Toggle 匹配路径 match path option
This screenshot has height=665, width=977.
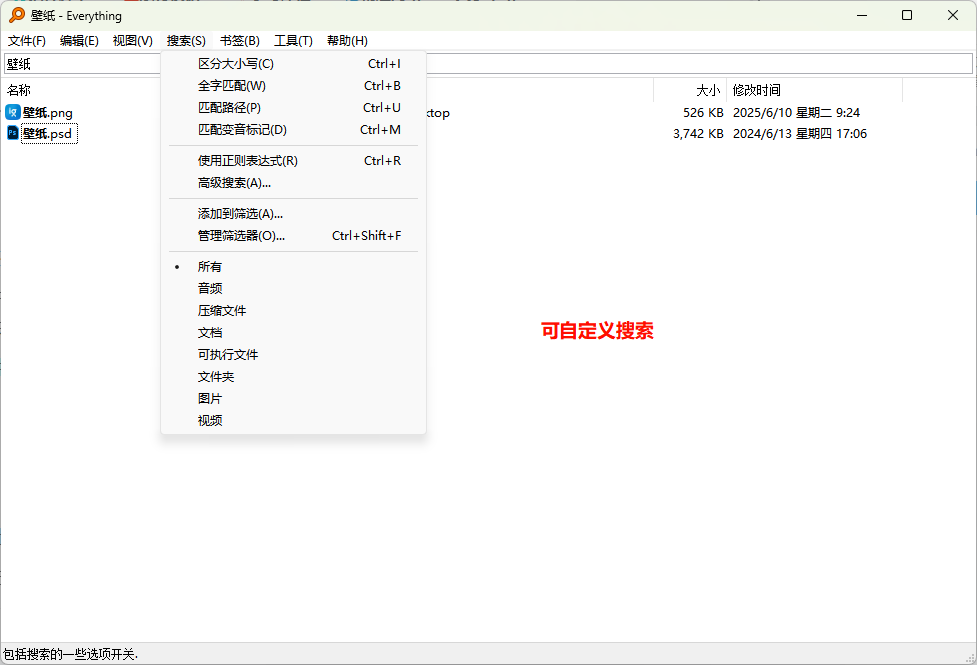pos(229,108)
